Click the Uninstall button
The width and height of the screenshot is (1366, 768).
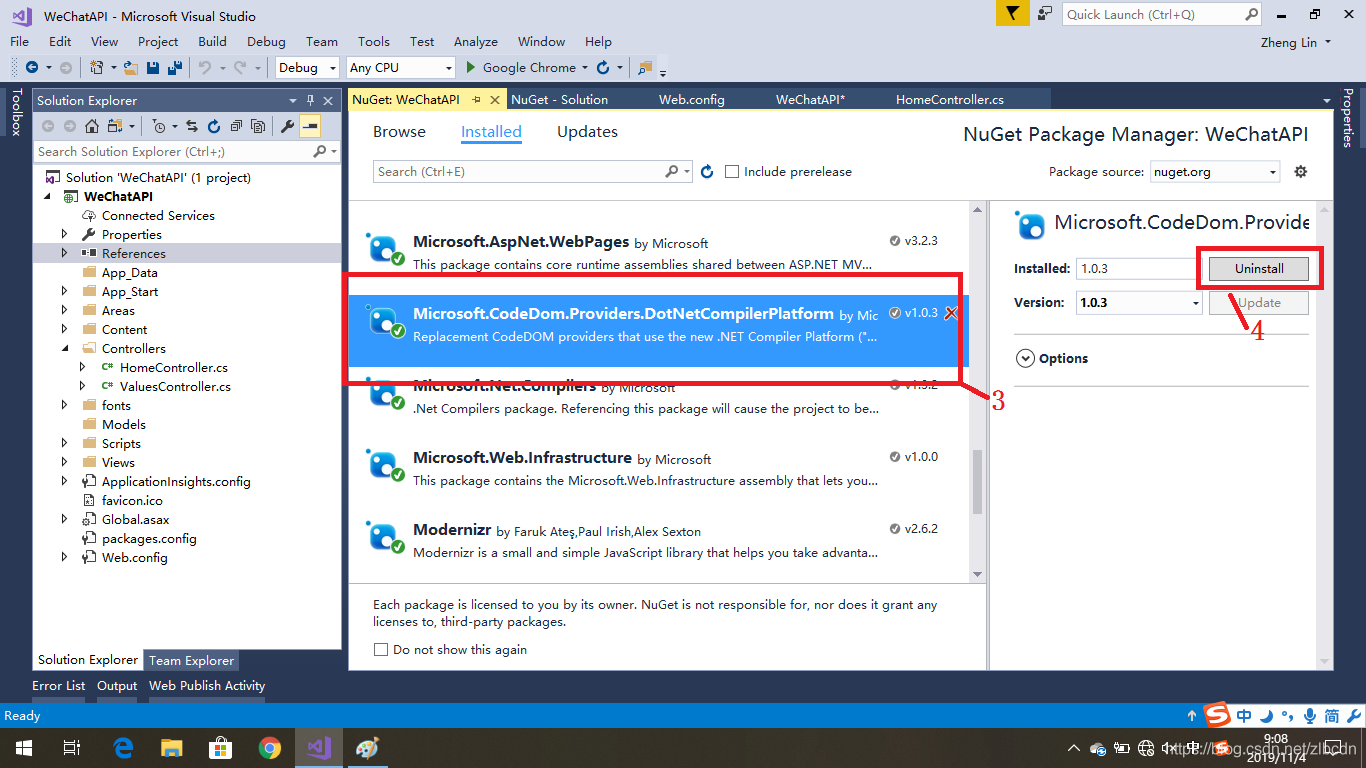coord(1258,269)
